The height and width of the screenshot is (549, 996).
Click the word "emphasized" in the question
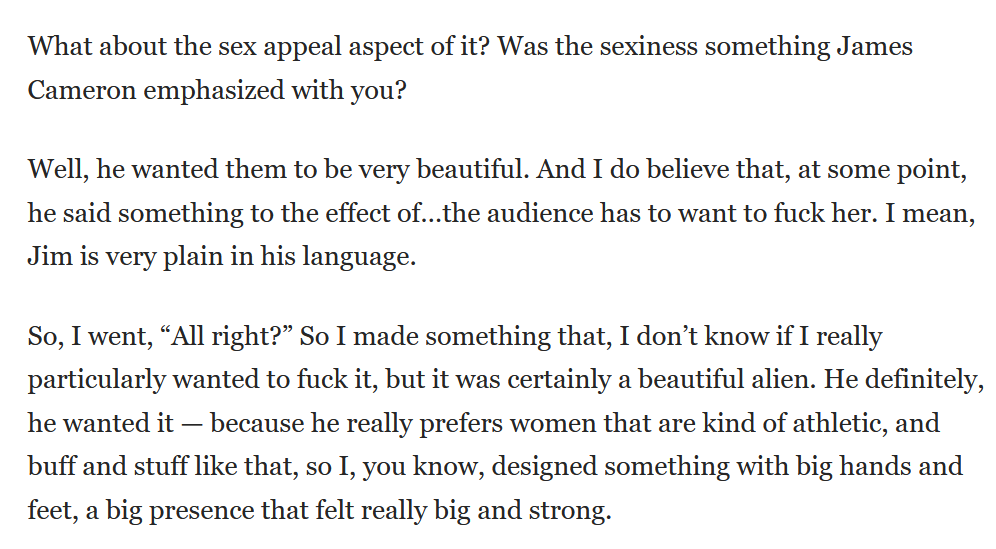click(x=214, y=90)
